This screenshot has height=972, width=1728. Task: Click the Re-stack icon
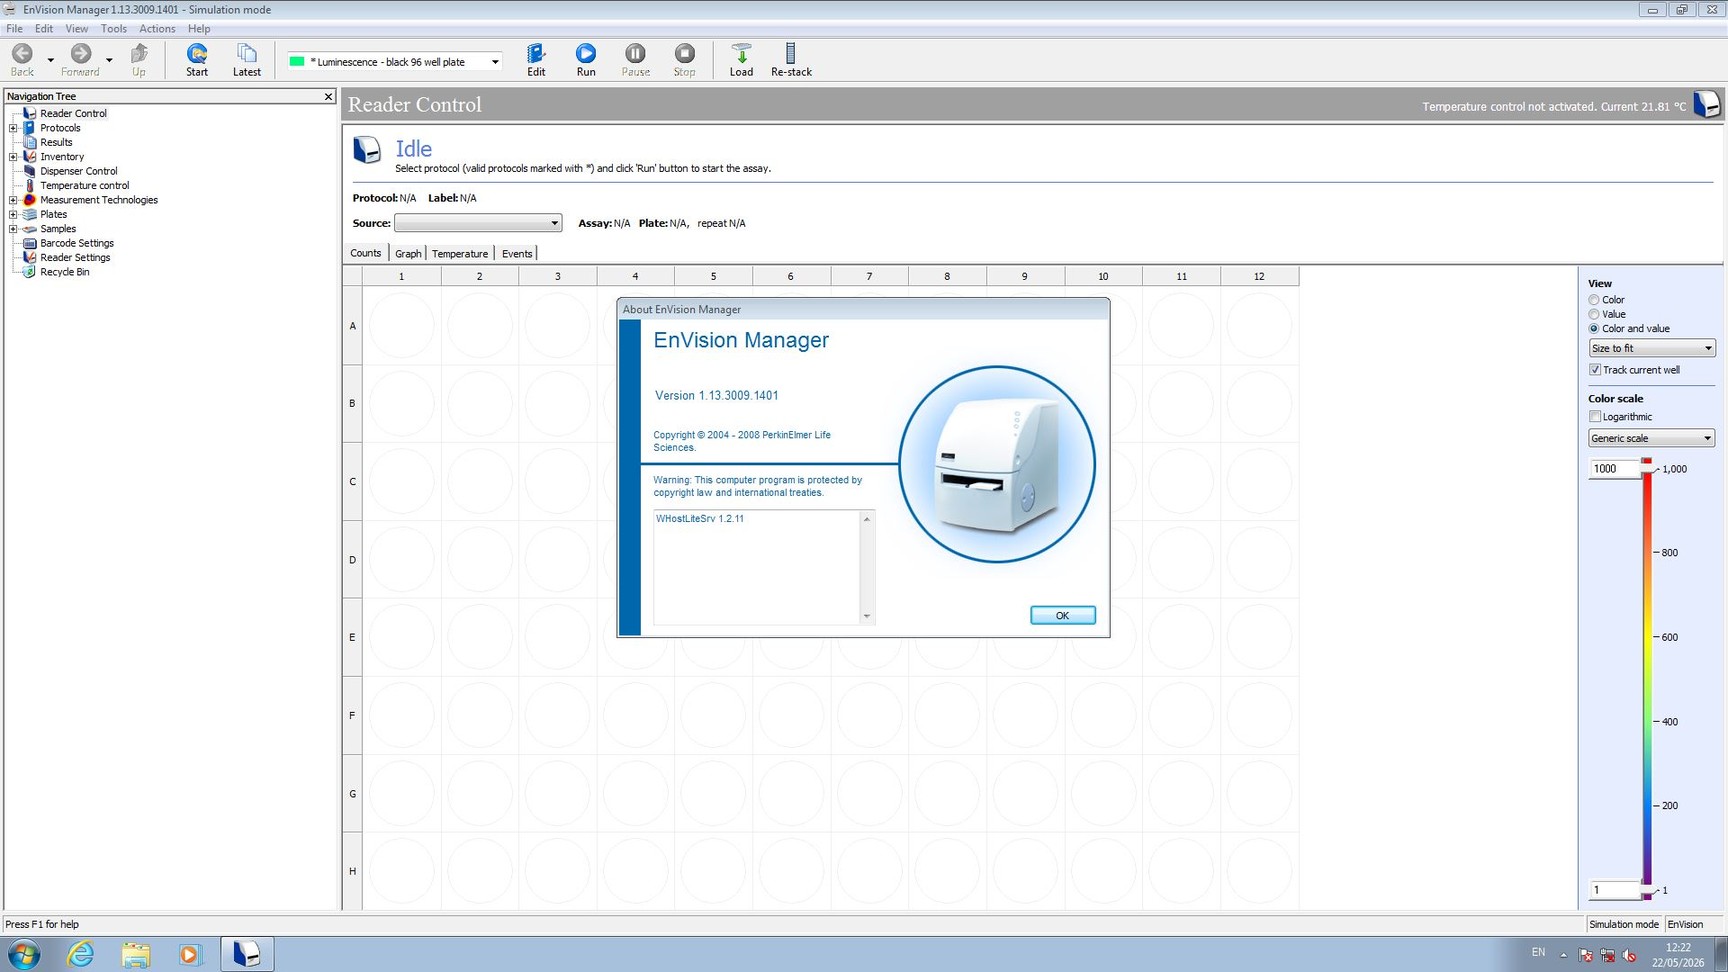[791, 59]
